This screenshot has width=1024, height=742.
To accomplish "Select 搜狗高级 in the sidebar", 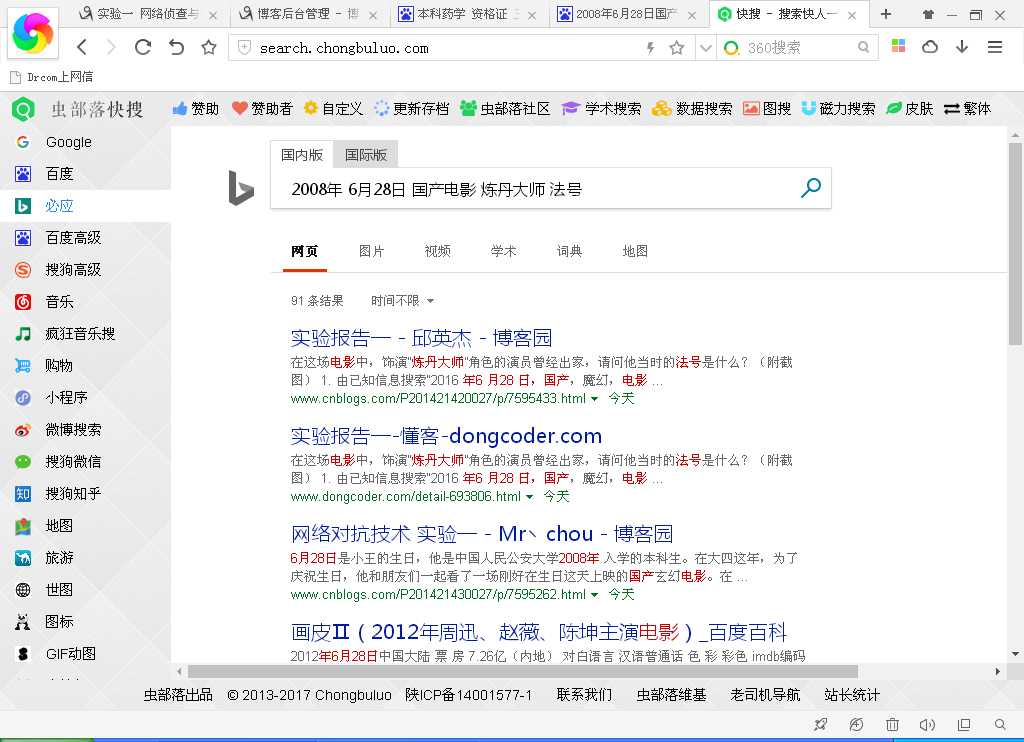I will click(x=86, y=270).
